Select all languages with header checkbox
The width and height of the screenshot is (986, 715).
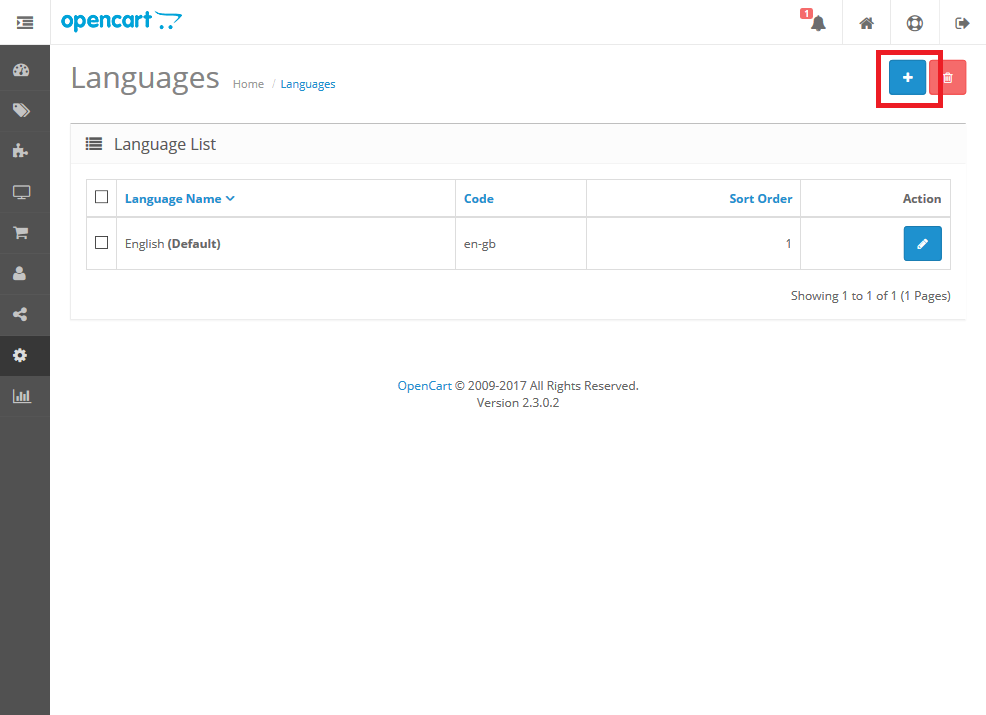101,197
